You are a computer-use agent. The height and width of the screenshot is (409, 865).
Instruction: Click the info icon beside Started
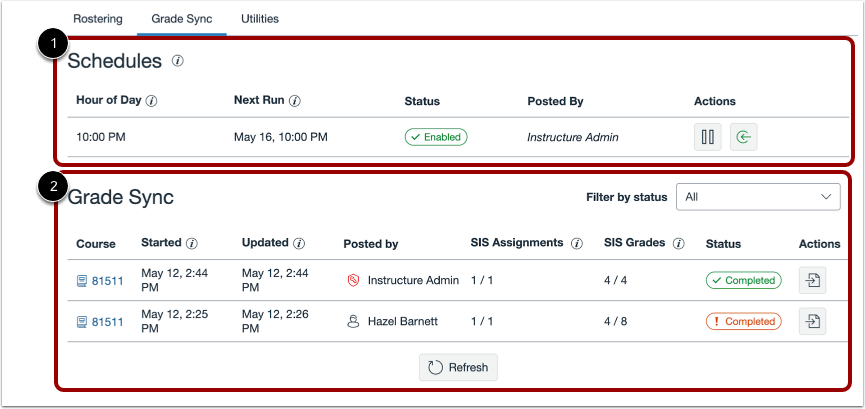click(x=192, y=243)
